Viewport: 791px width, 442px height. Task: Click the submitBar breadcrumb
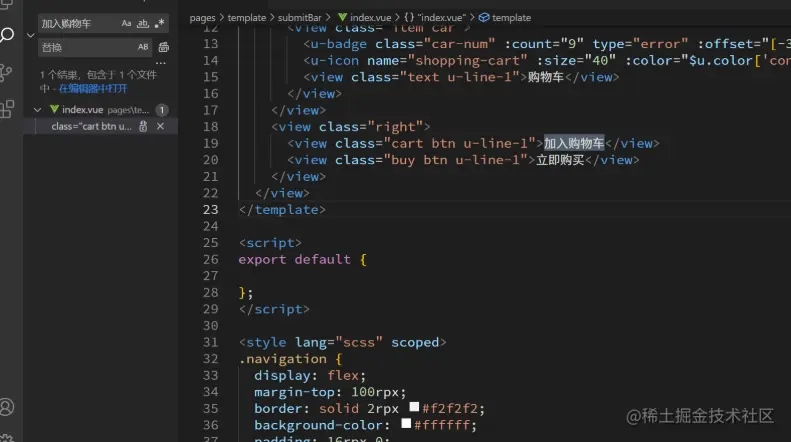coord(300,18)
